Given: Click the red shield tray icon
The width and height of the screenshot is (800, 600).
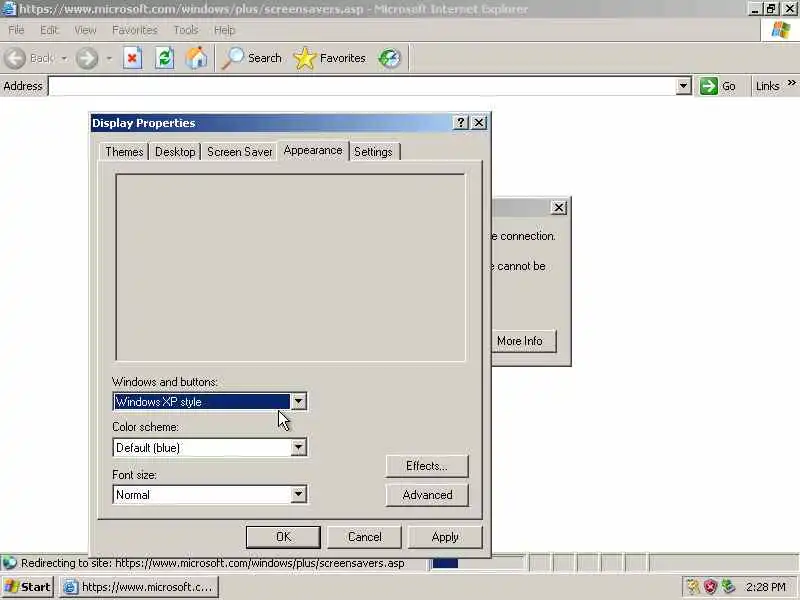Looking at the screenshot, I should tap(710, 587).
